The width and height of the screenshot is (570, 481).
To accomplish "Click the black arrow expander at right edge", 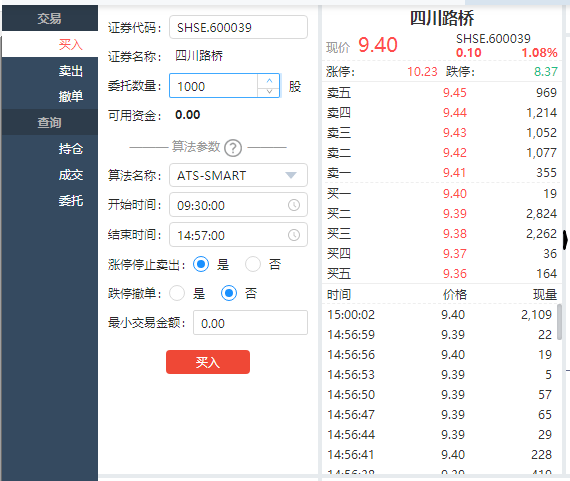I will coord(566,240).
